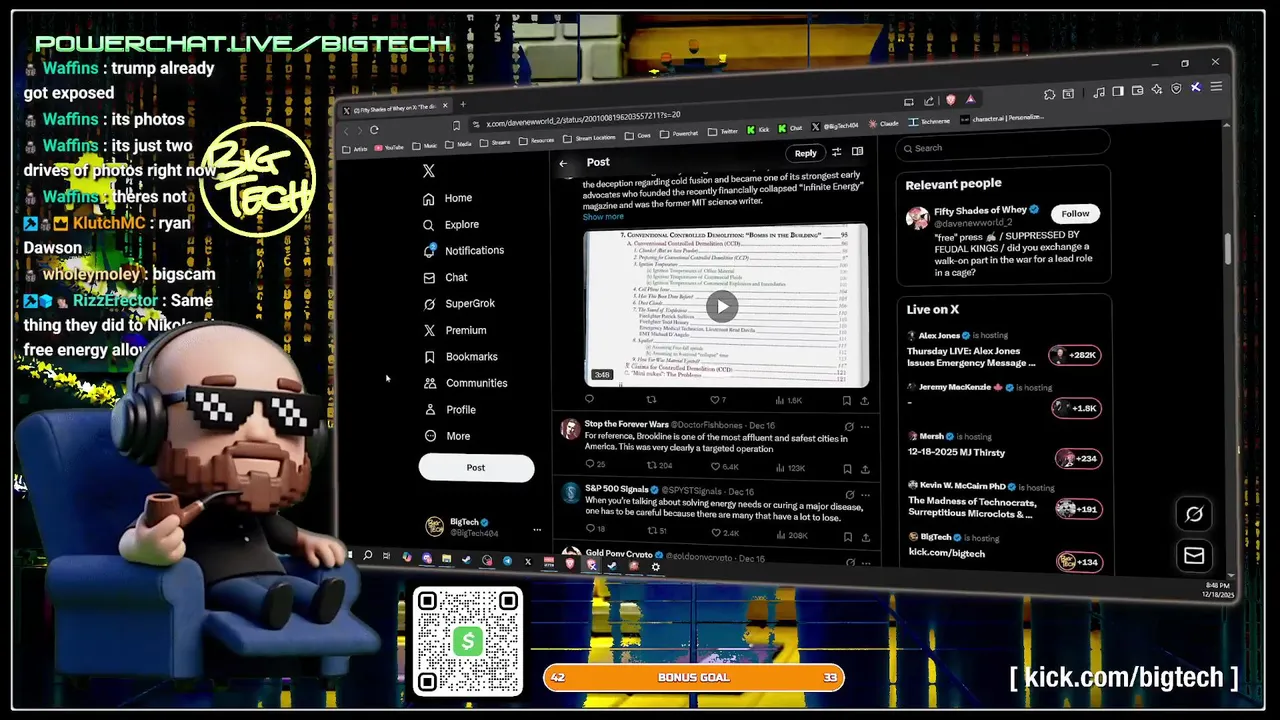Open Settings gear in Windows taskbar
The width and height of the screenshot is (1280, 720).
coord(656,567)
